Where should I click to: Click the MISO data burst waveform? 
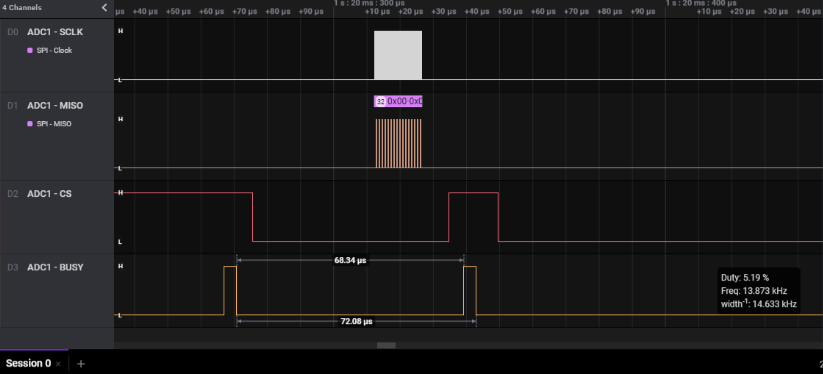tap(398, 143)
